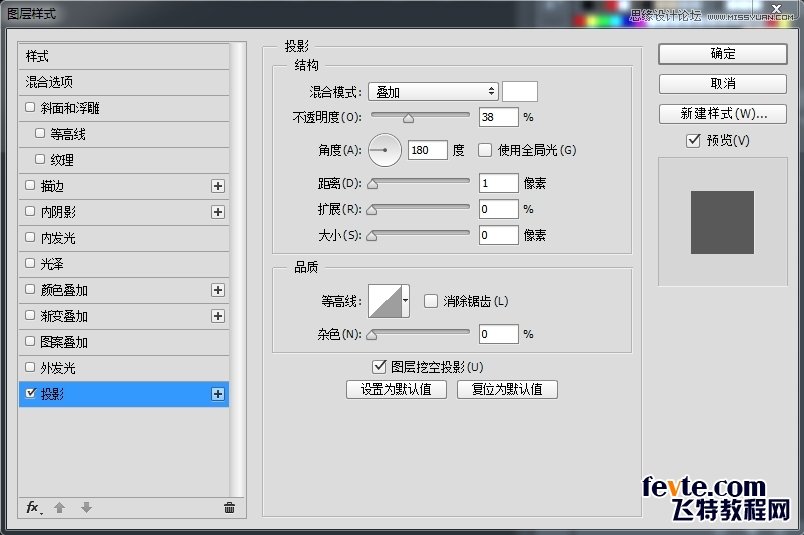Click 设置为默认值 button
The height and width of the screenshot is (535, 804).
click(x=396, y=389)
